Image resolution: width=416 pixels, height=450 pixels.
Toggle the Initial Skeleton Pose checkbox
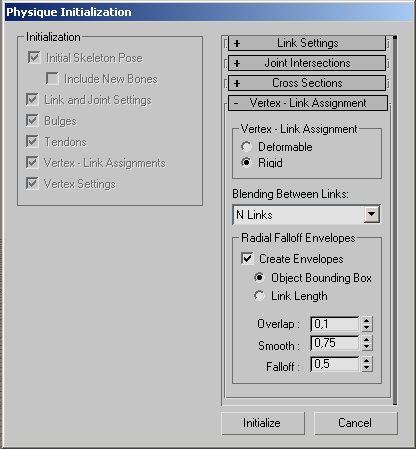34,57
